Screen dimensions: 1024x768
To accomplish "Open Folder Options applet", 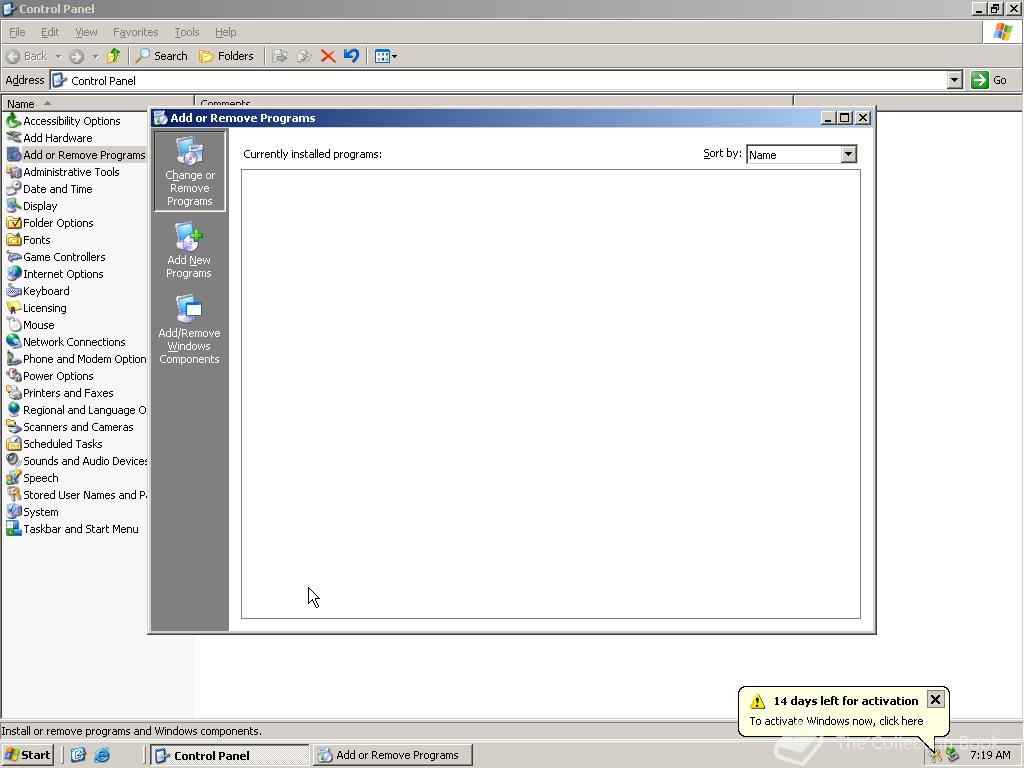I will pyautogui.click(x=50, y=223).
